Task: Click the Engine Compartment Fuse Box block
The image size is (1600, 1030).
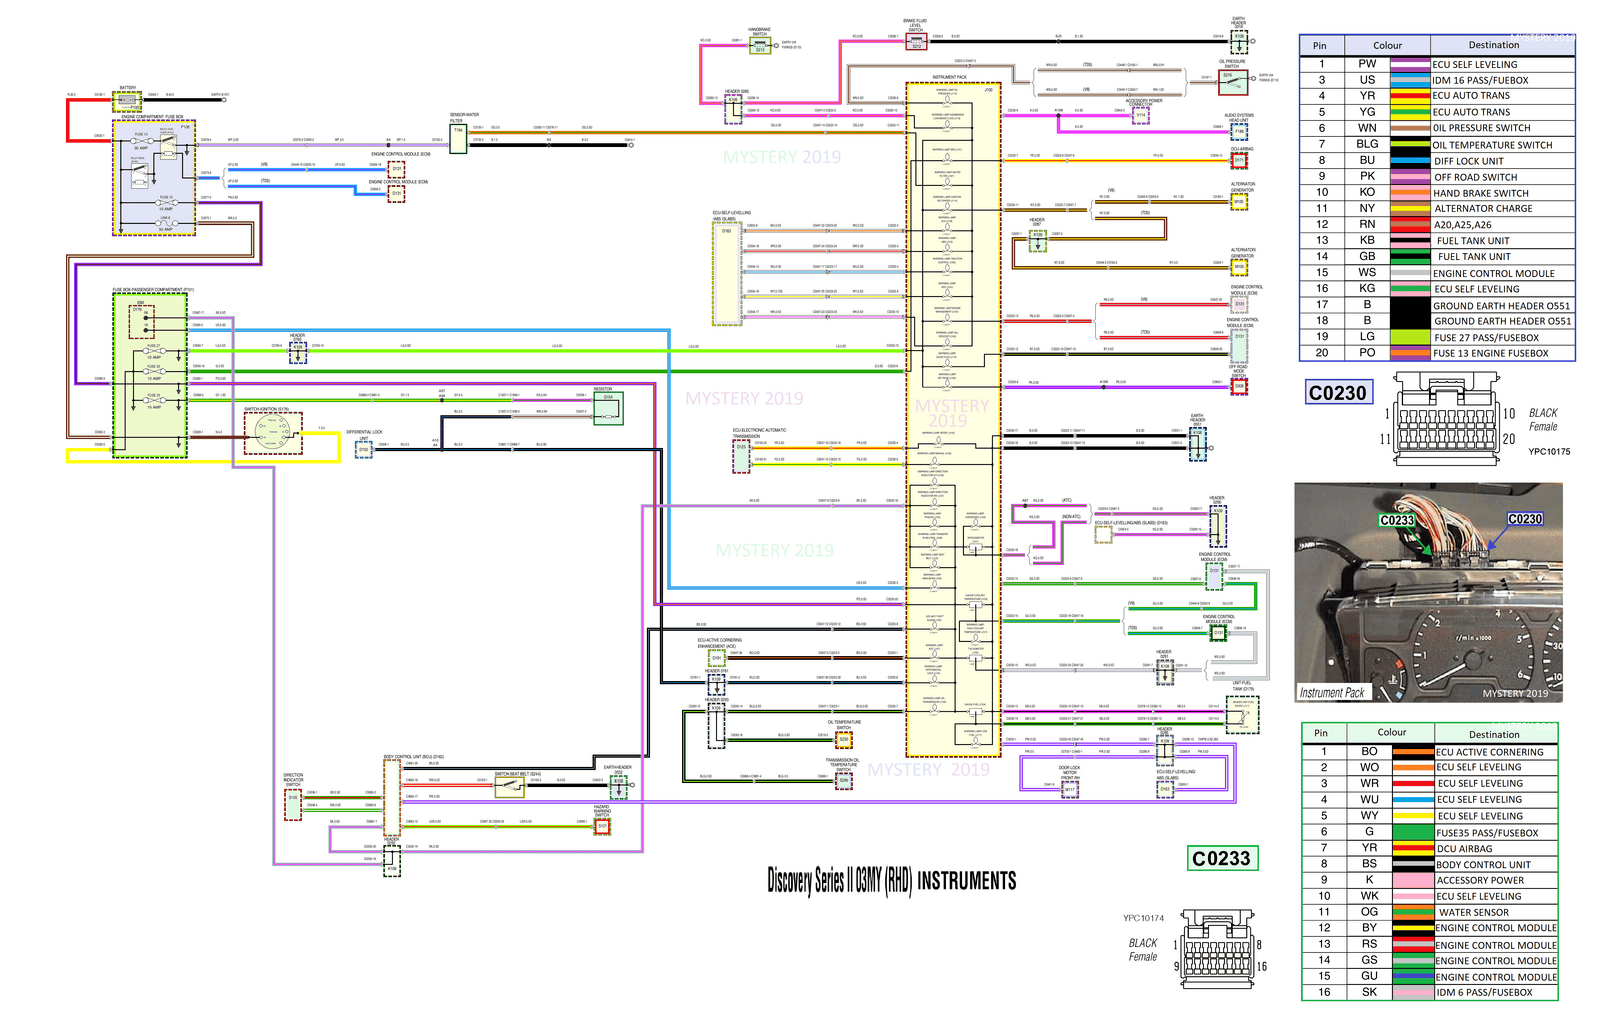Action: (154, 178)
